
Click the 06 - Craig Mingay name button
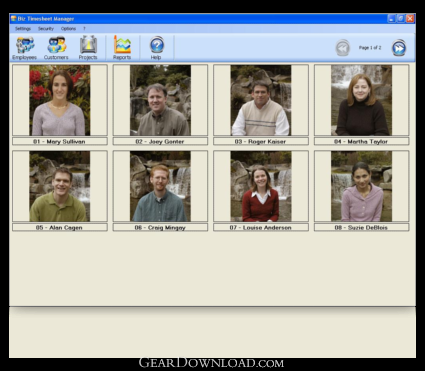160,227
